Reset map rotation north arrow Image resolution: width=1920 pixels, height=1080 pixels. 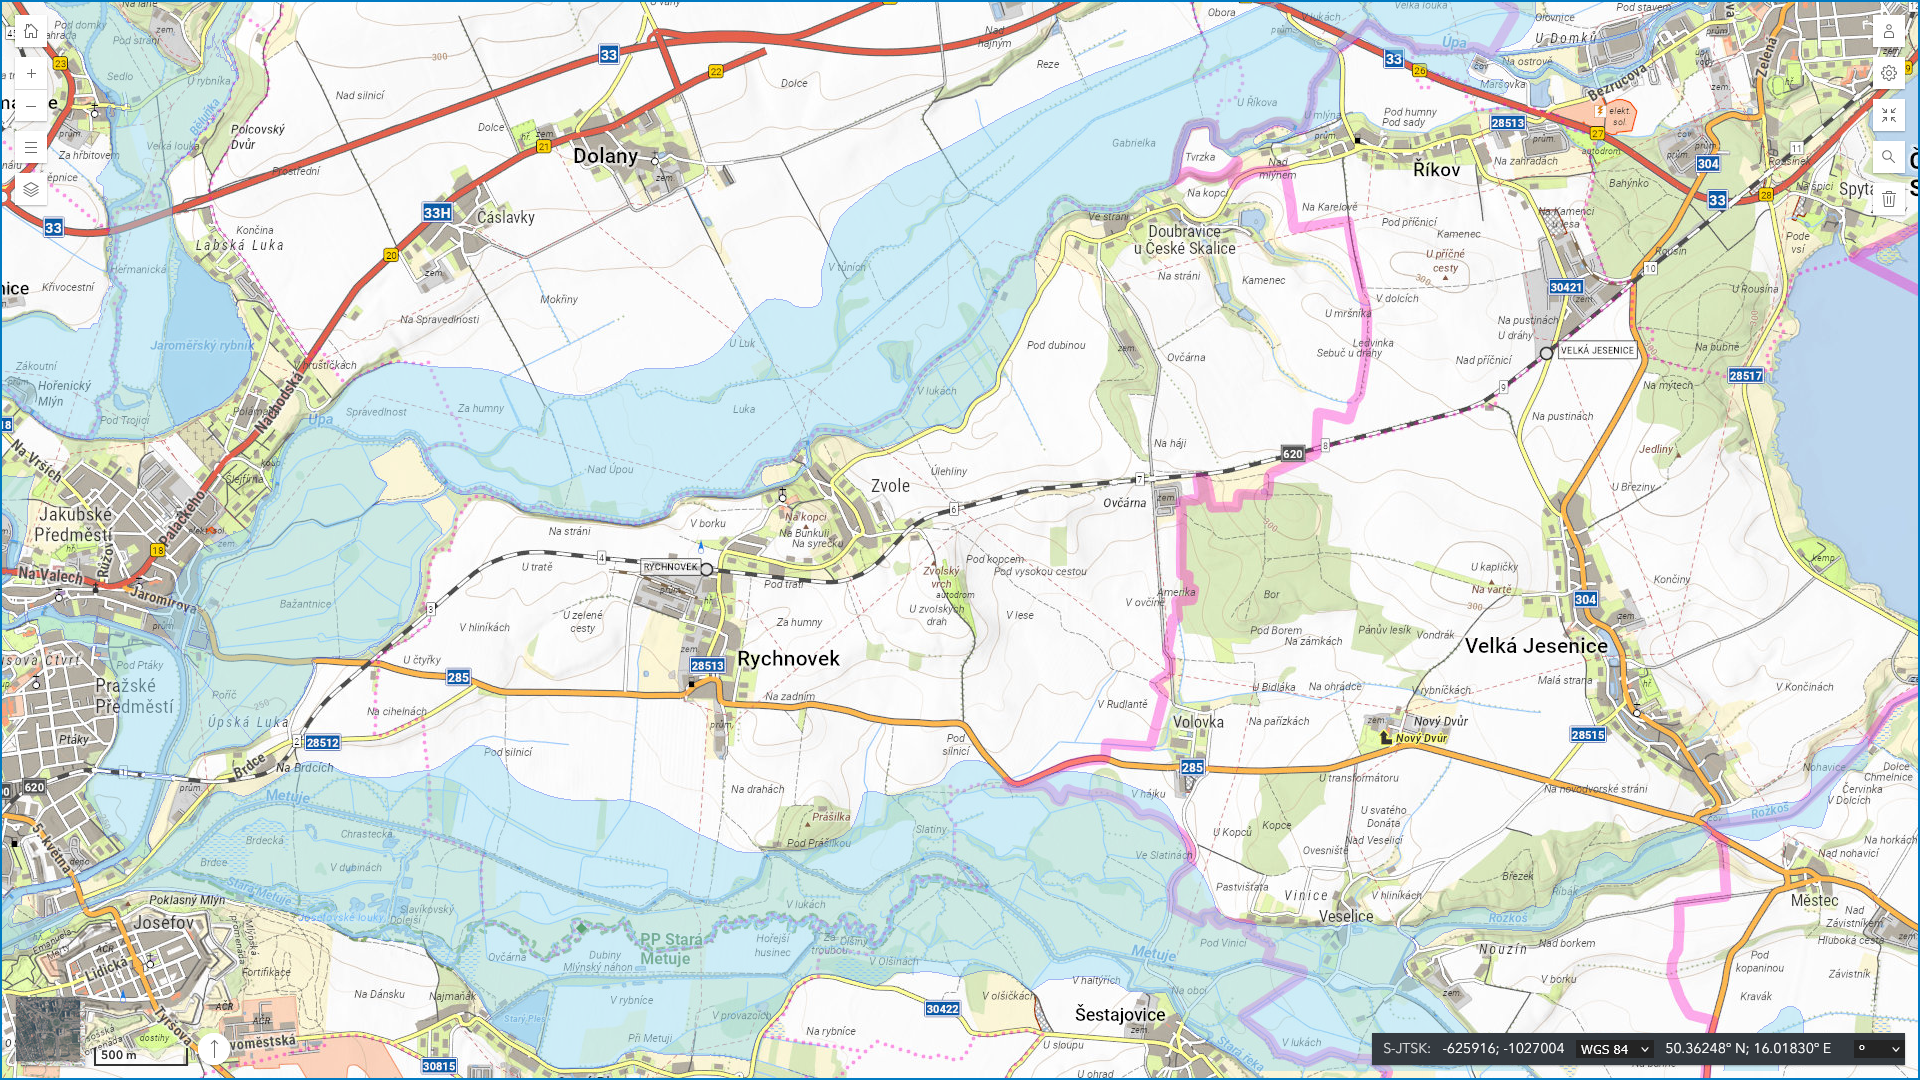coord(213,1048)
